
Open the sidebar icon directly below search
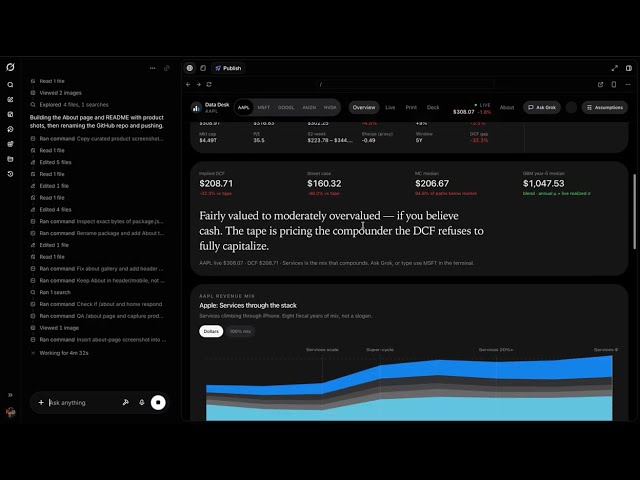[10, 100]
